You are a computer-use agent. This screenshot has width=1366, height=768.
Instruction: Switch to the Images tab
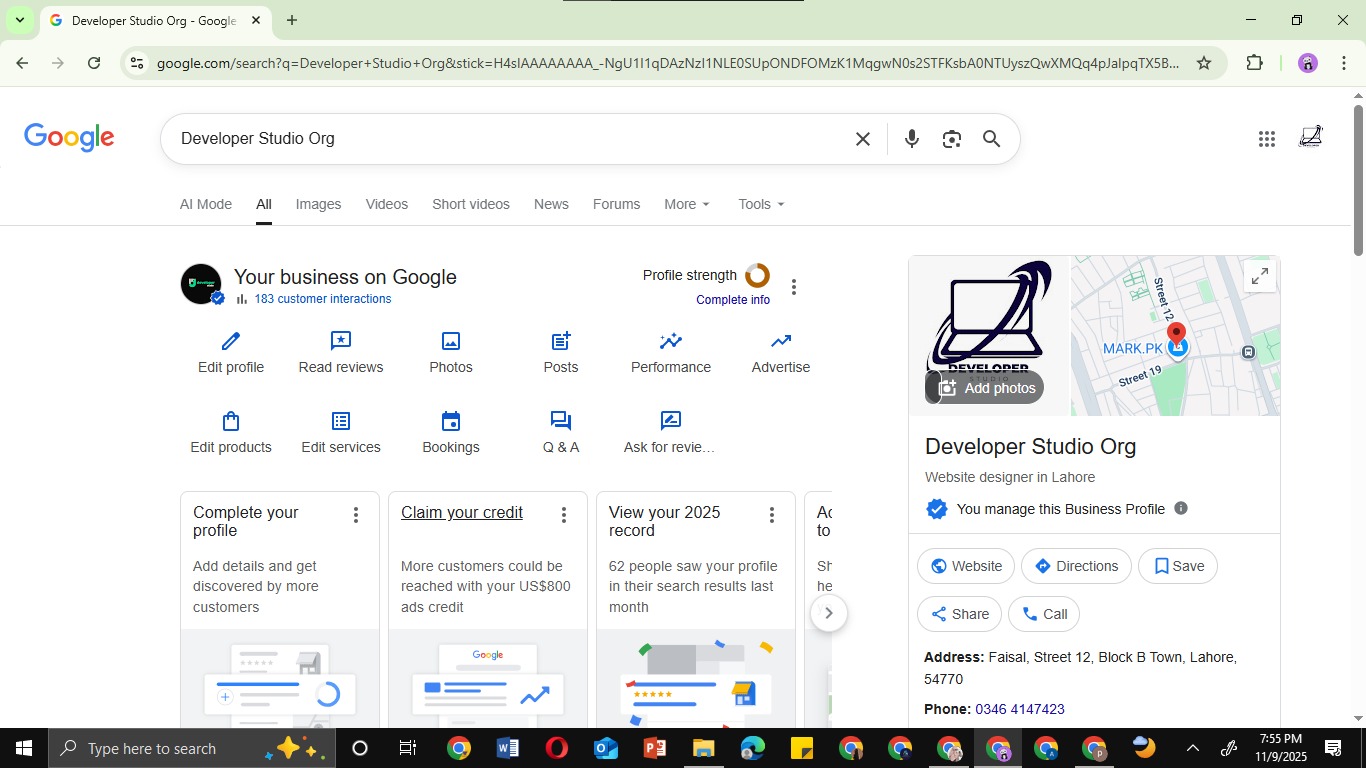click(318, 204)
